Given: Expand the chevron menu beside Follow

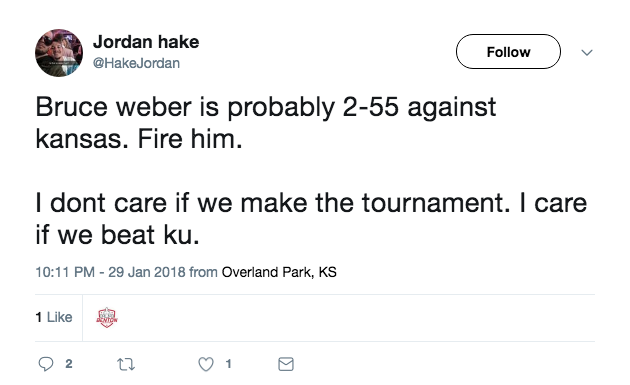Looking at the screenshot, I should (x=587, y=53).
